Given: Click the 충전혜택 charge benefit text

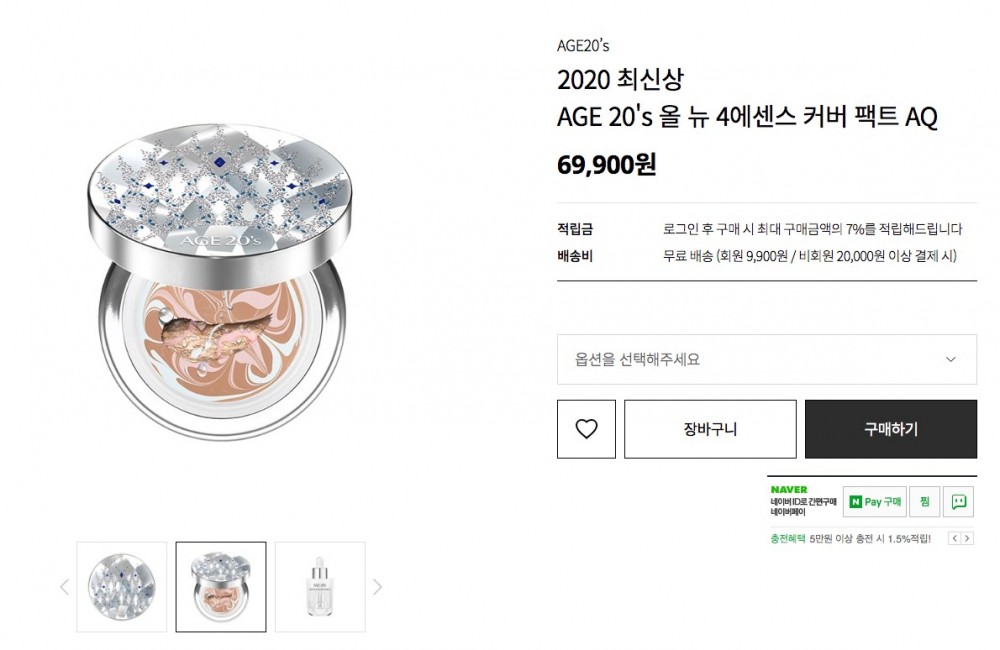Looking at the screenshot, I should (x=787, y=538).
